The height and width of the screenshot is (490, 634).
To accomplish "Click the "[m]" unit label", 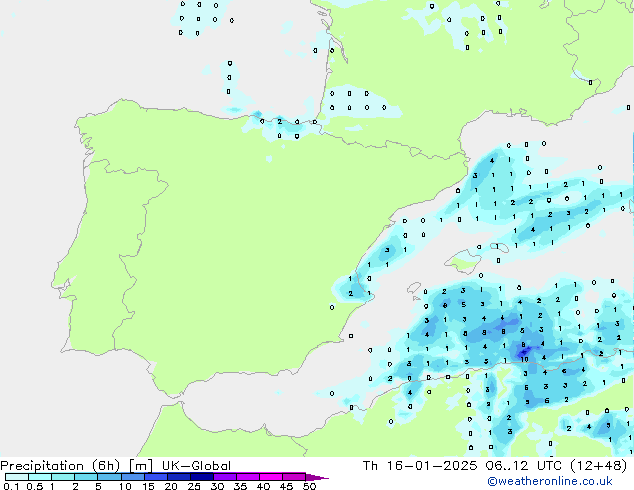I will (140, 466).
